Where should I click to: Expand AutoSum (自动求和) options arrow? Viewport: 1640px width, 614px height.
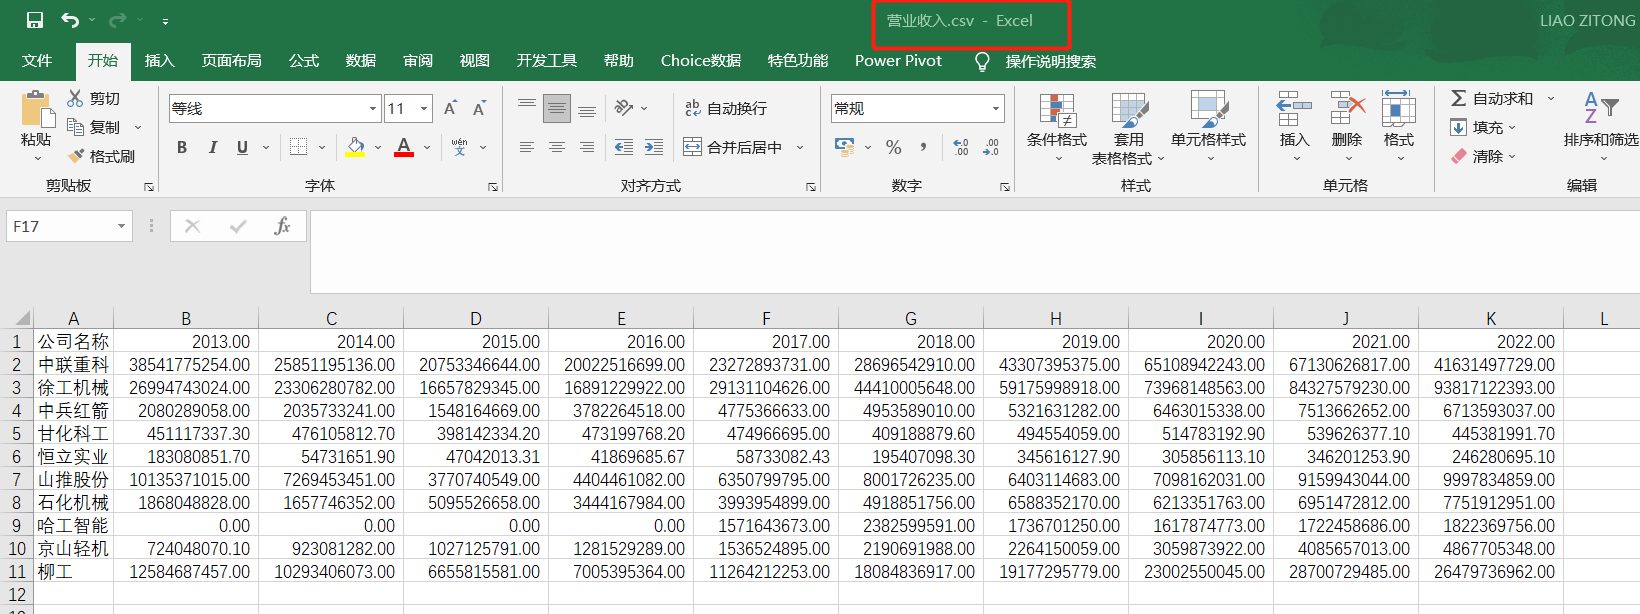(1551, 98)
